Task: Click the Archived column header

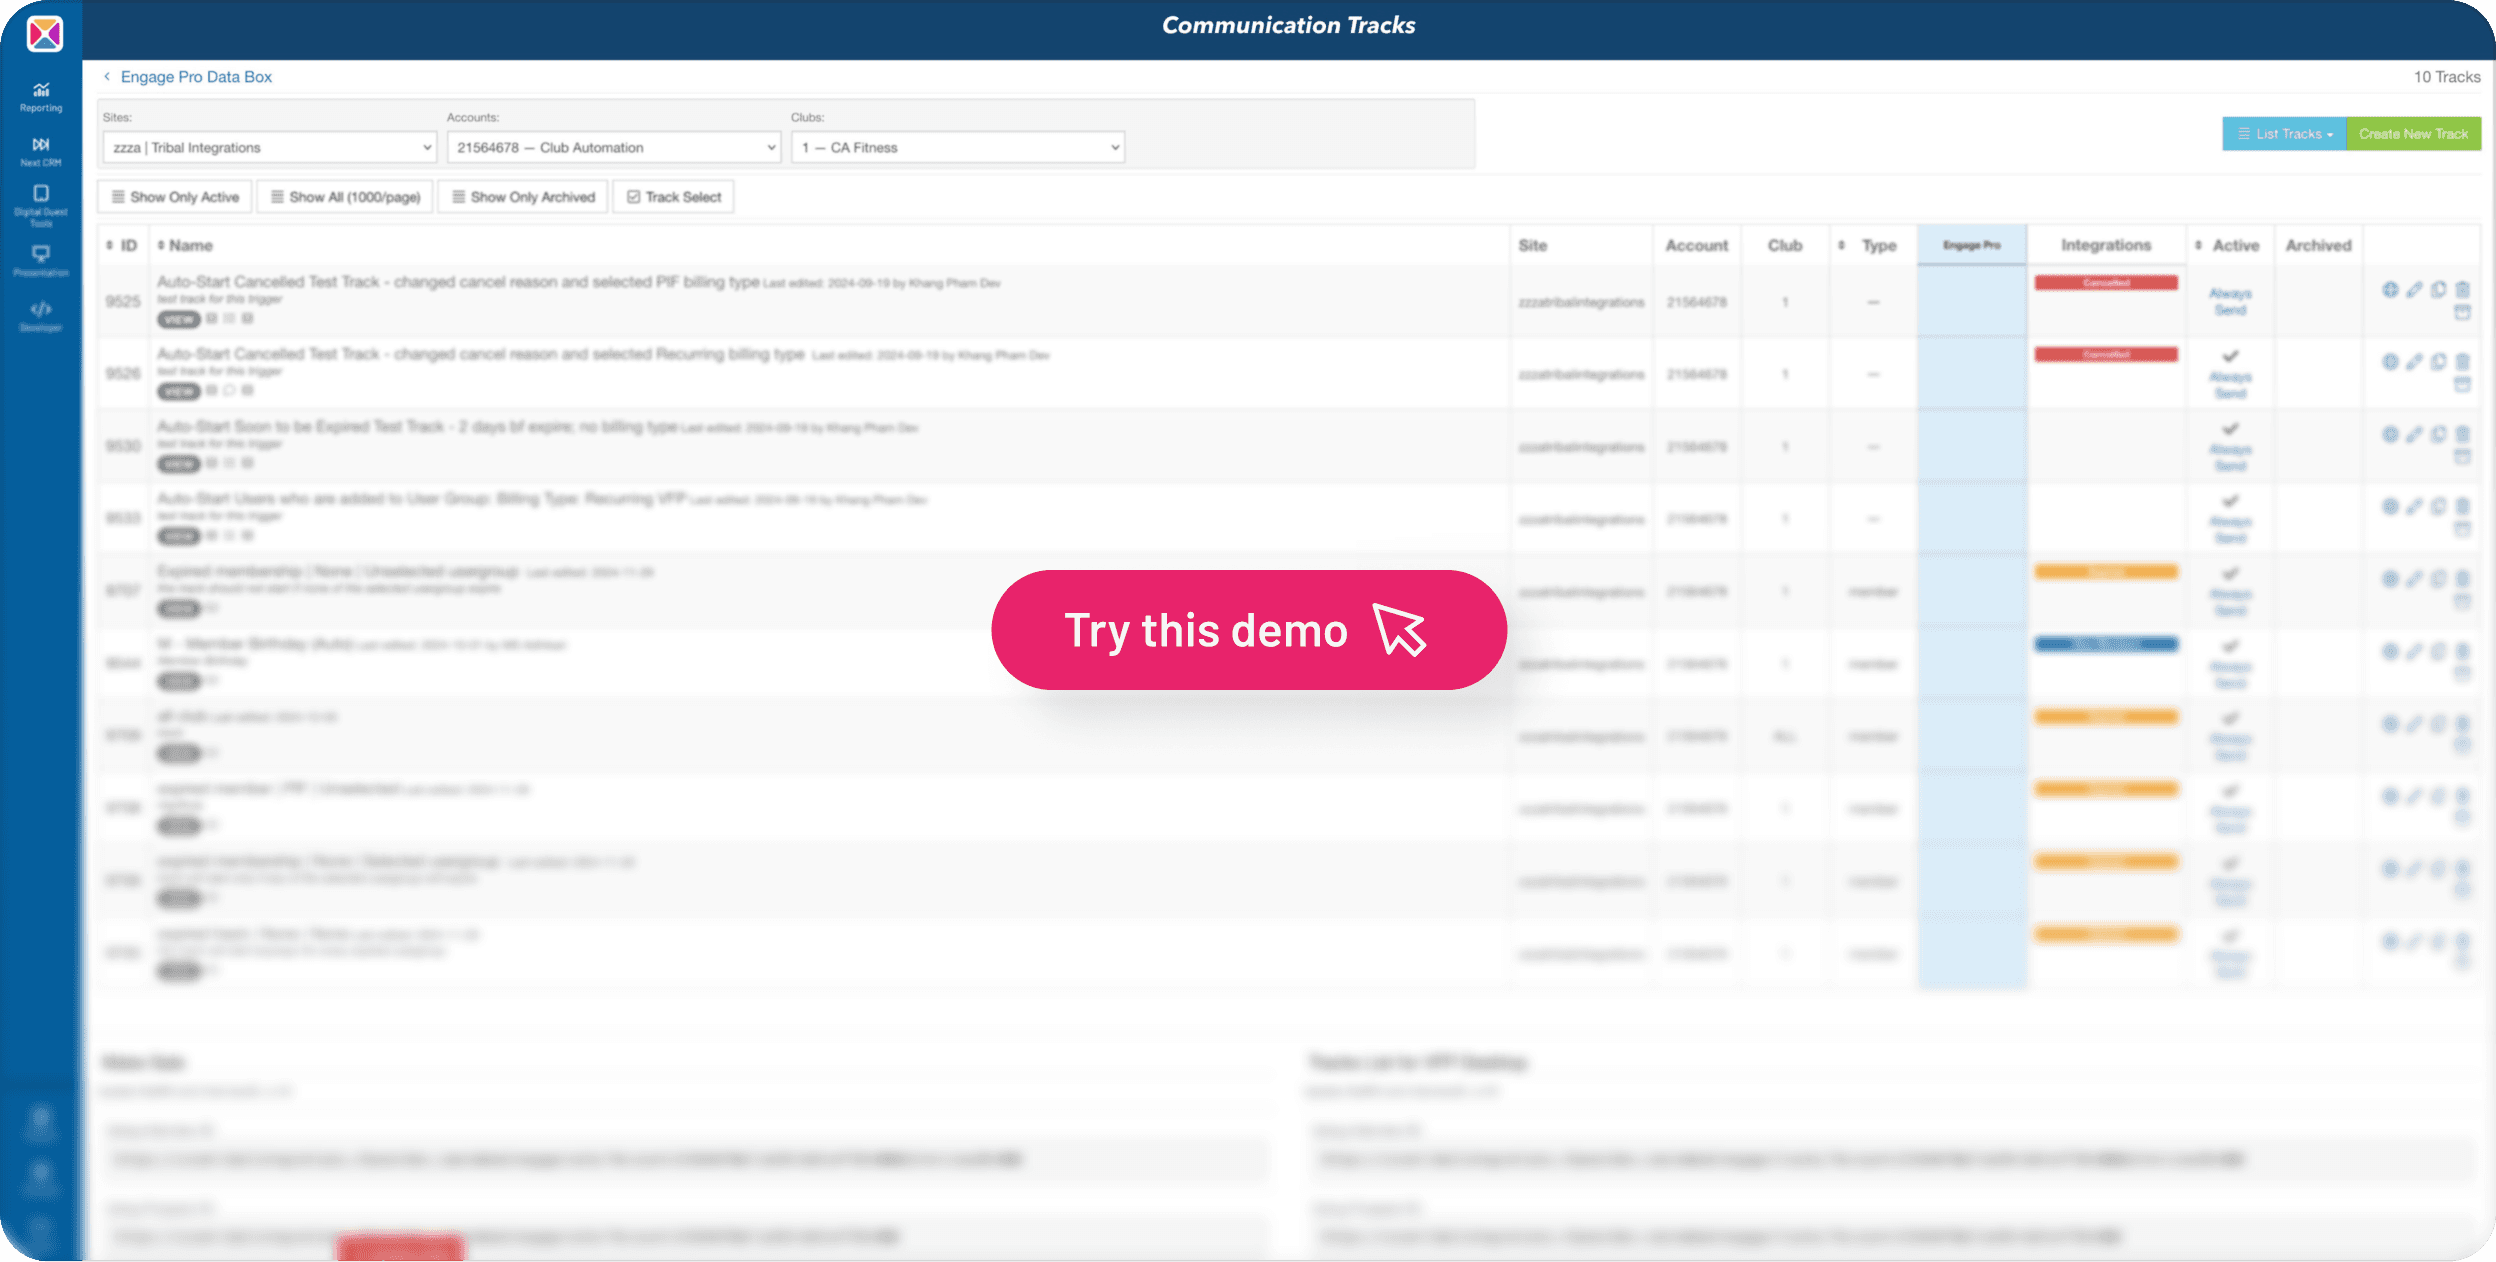Action: [2318, 245]
